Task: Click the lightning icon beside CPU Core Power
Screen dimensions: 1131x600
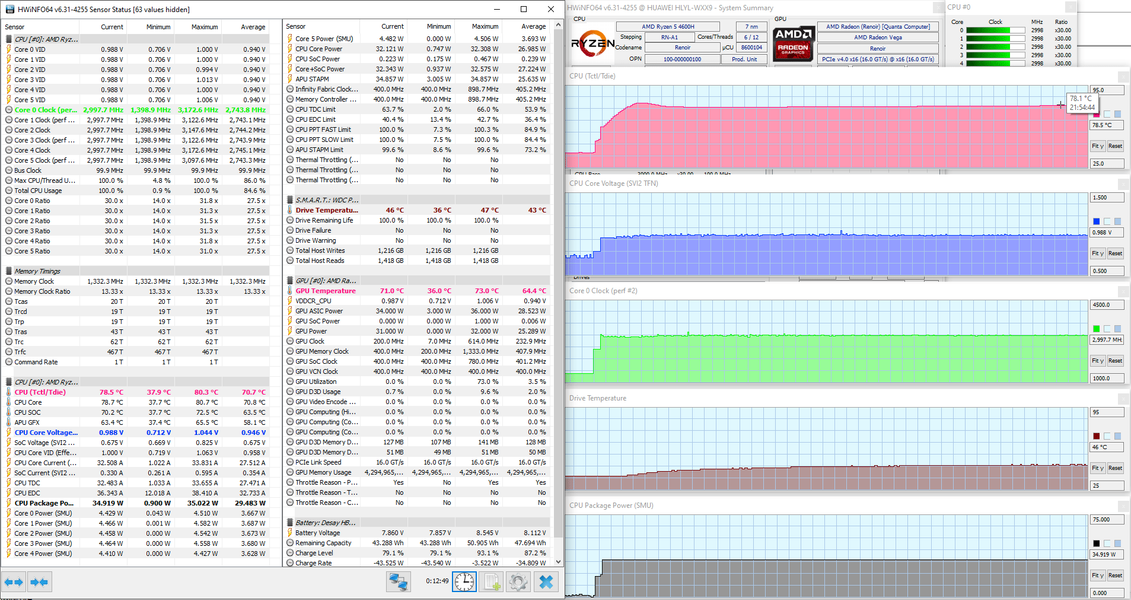Action: click(x=290, y=49)
